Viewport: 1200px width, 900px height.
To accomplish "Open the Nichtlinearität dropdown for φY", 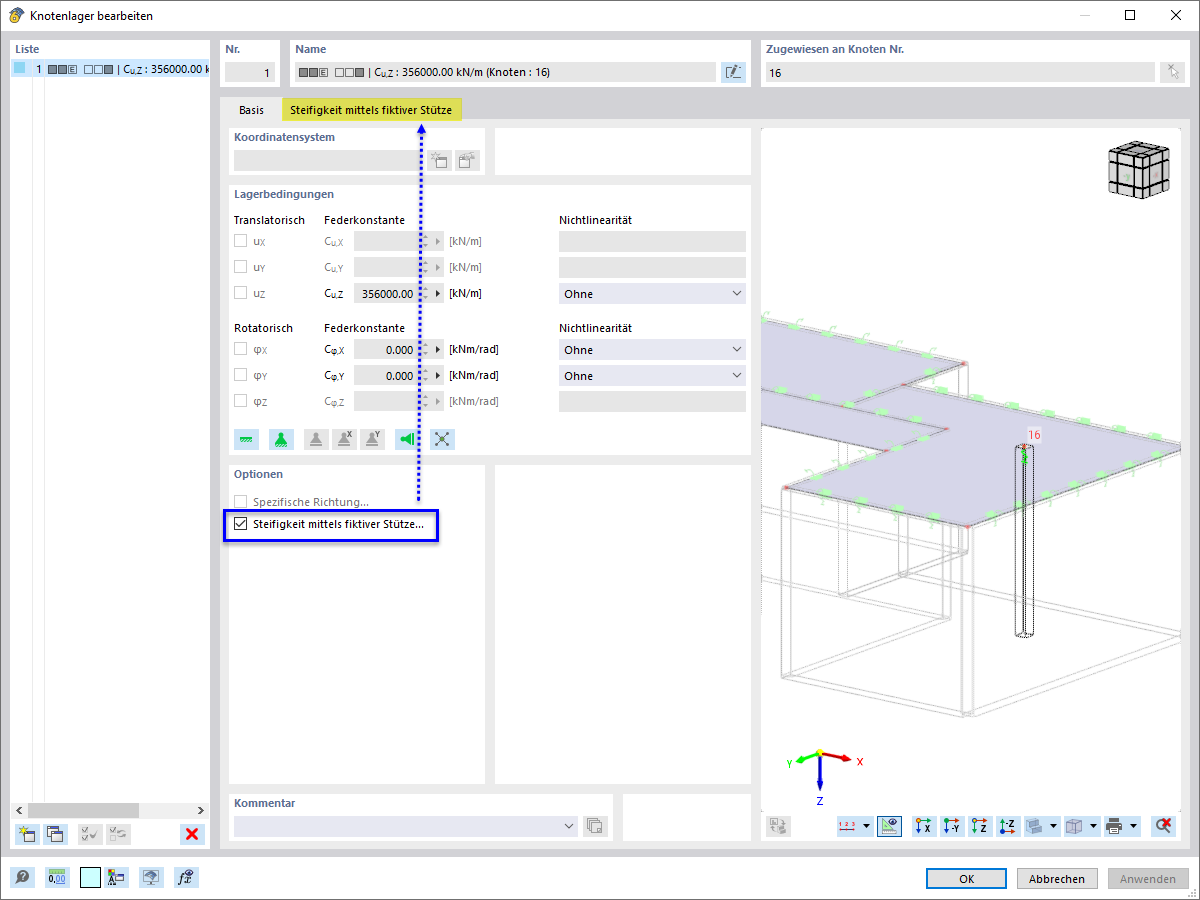I will click(x=652, y=376).
